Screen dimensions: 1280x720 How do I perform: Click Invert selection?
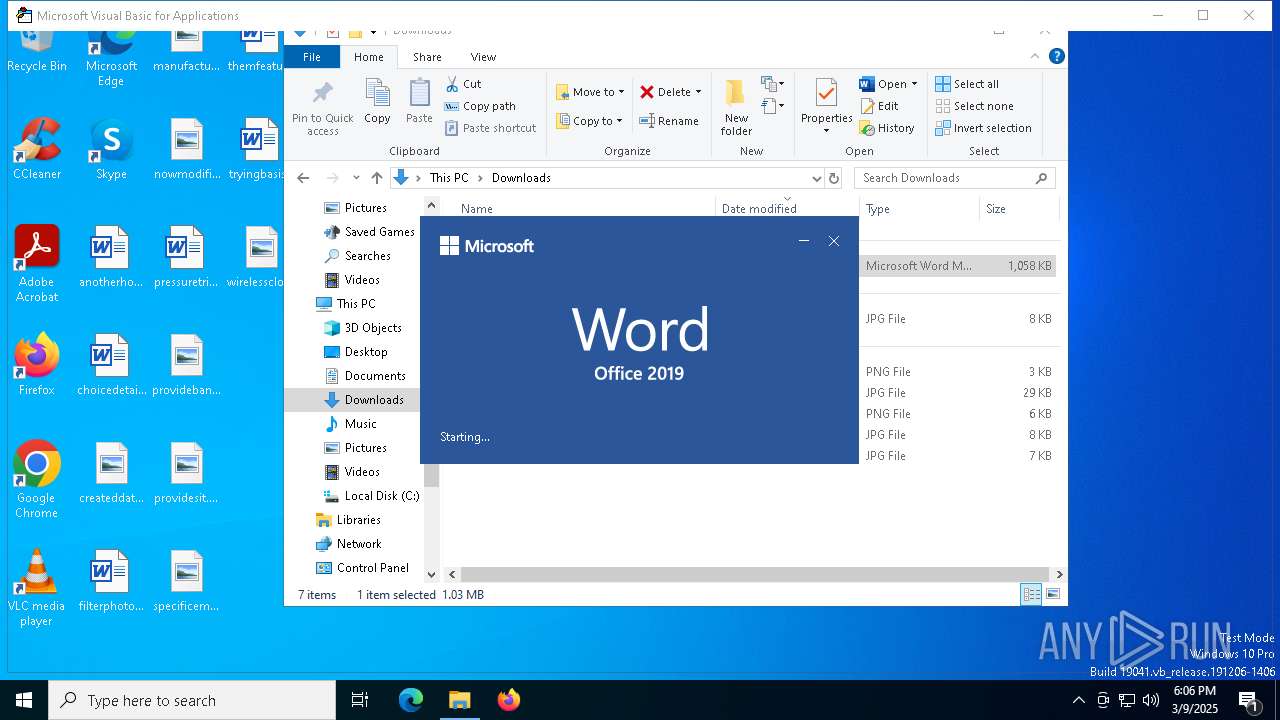pos(984,128)
